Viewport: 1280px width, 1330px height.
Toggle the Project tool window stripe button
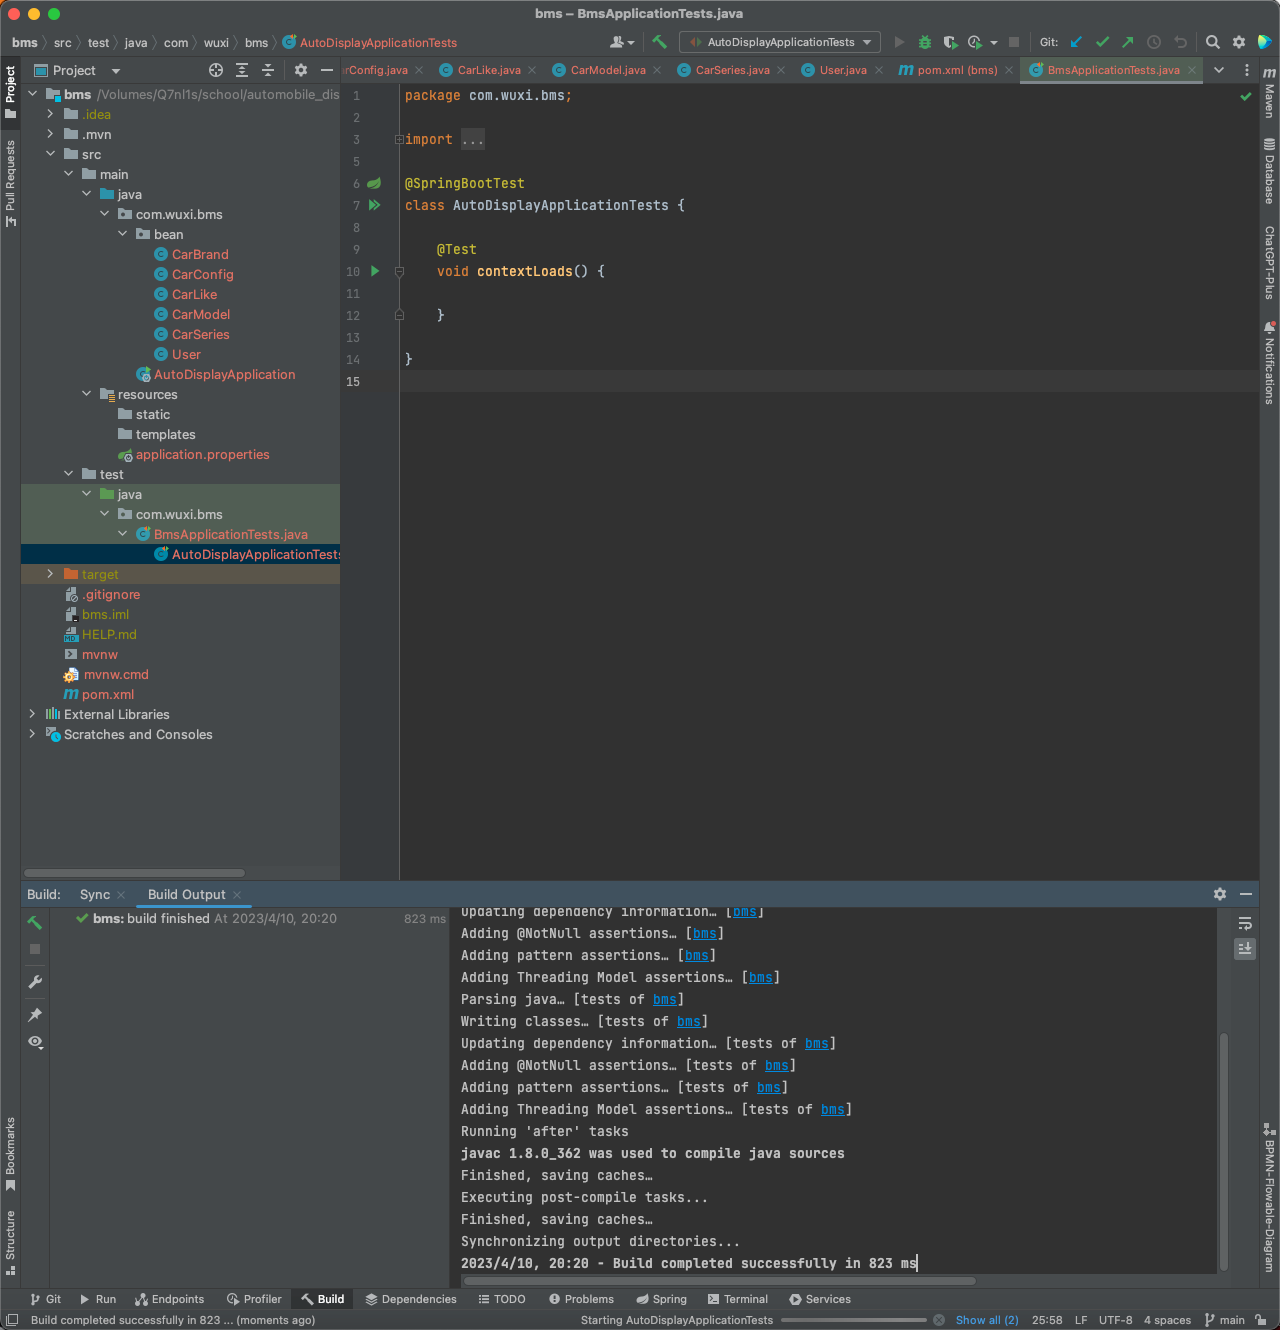[x=10, y=92]
